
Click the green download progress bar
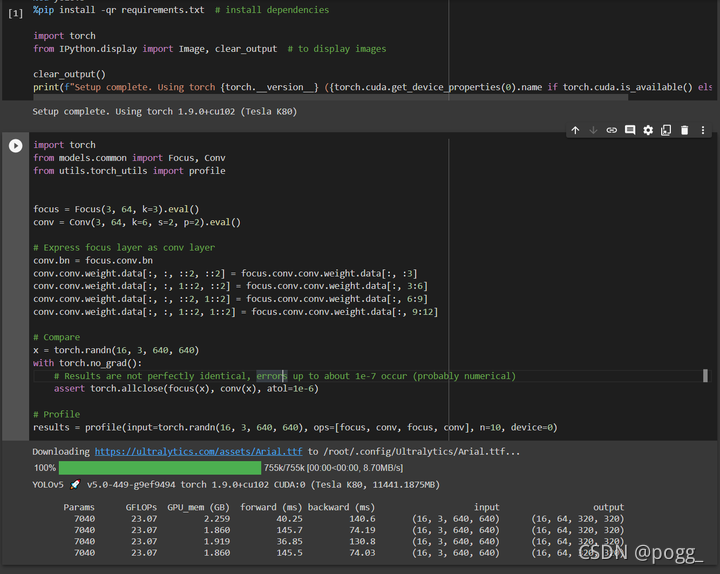pos(160,468)
